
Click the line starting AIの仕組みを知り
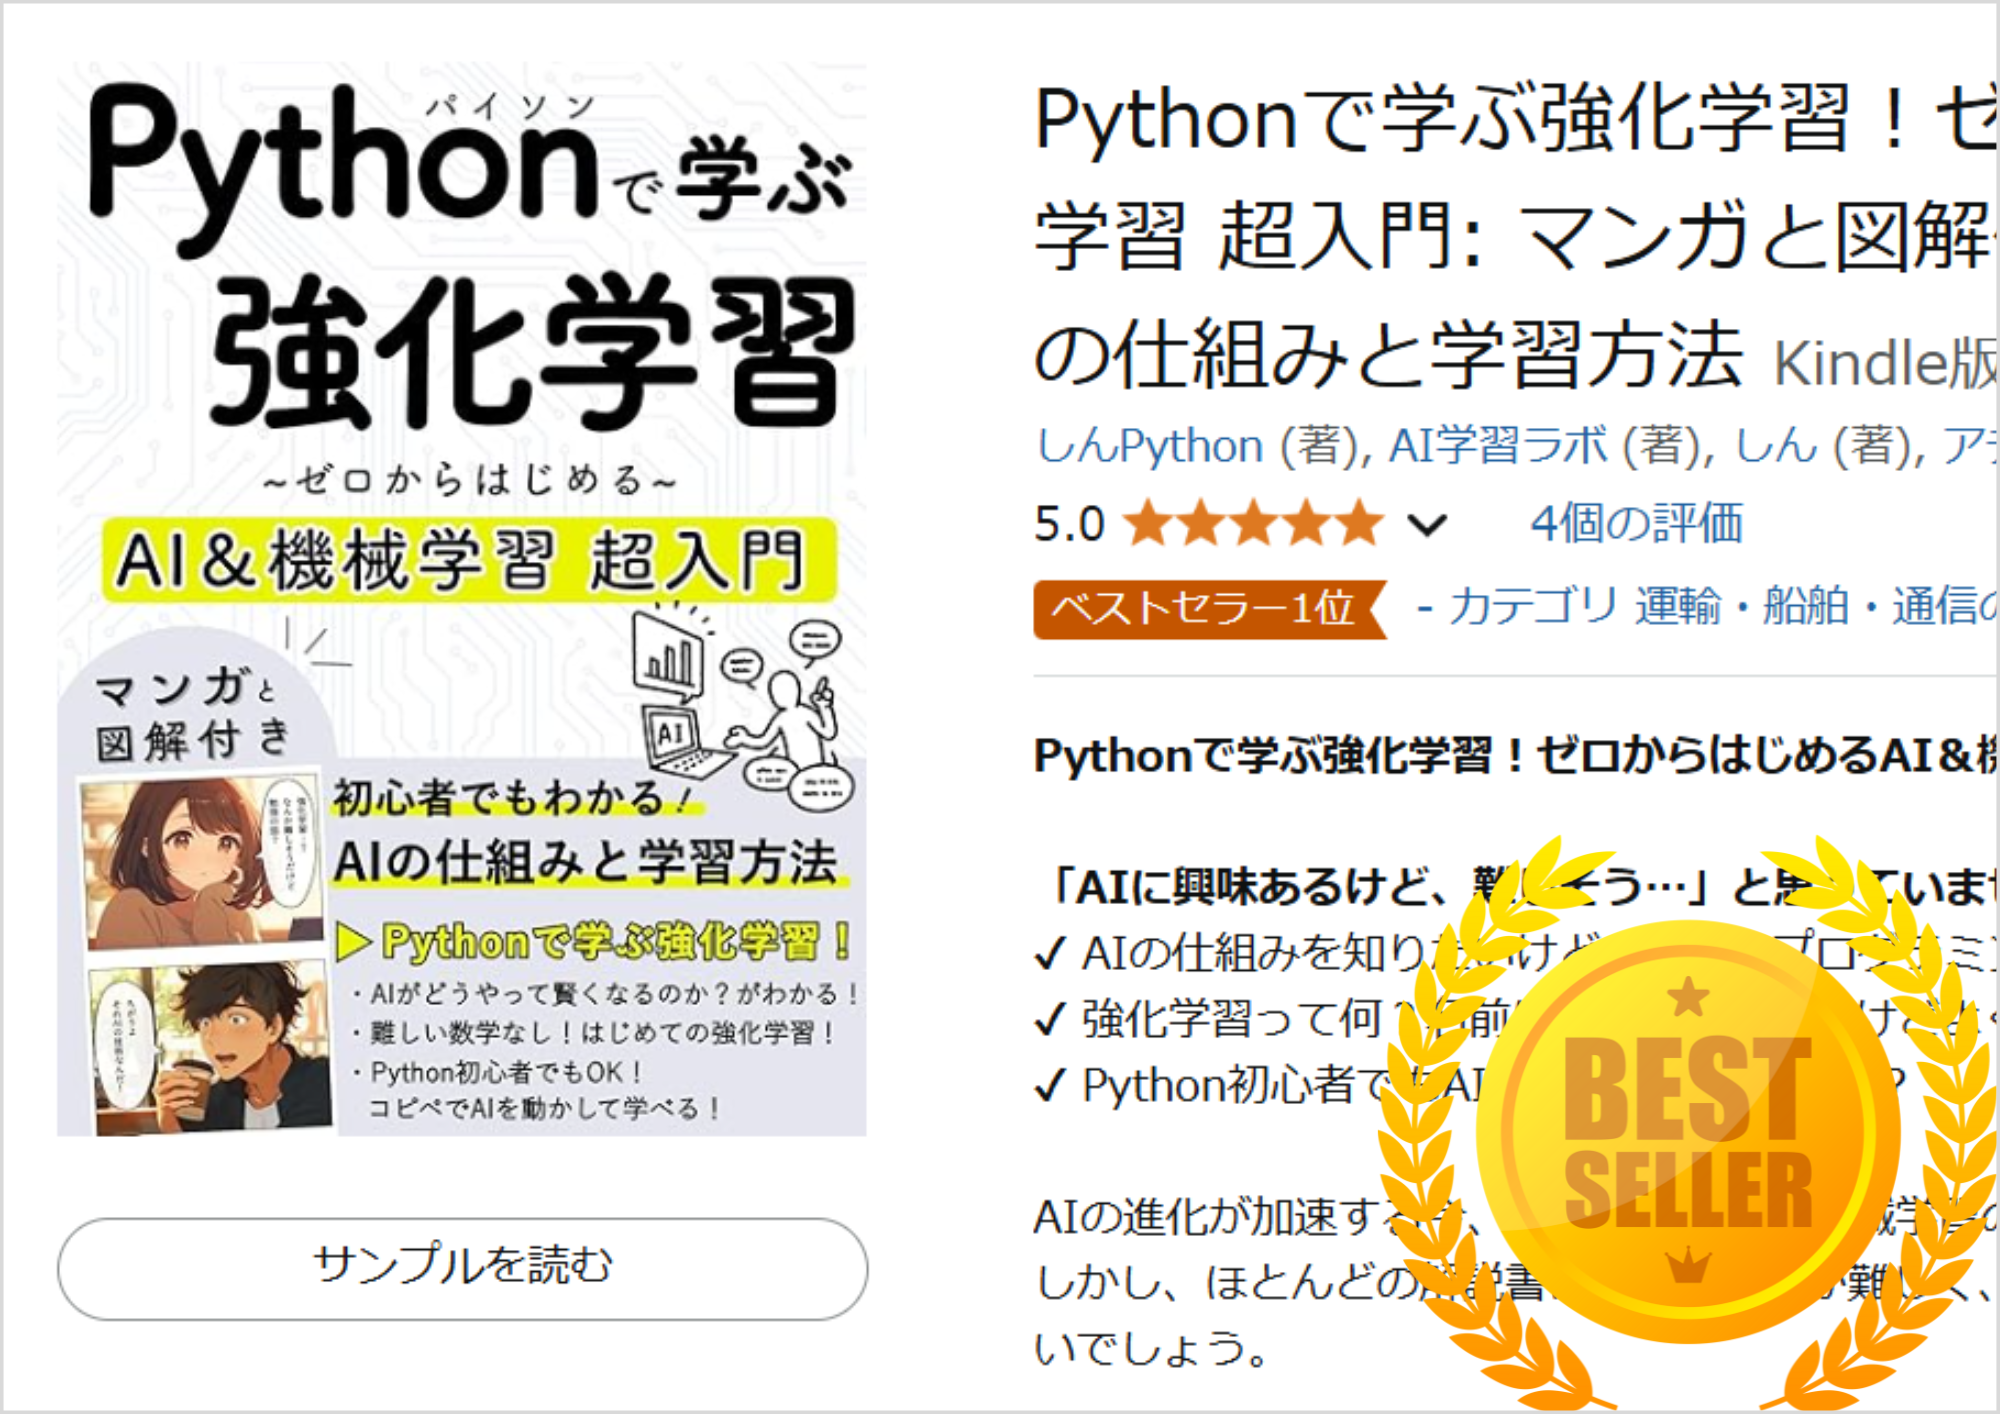pos(1516,953)
